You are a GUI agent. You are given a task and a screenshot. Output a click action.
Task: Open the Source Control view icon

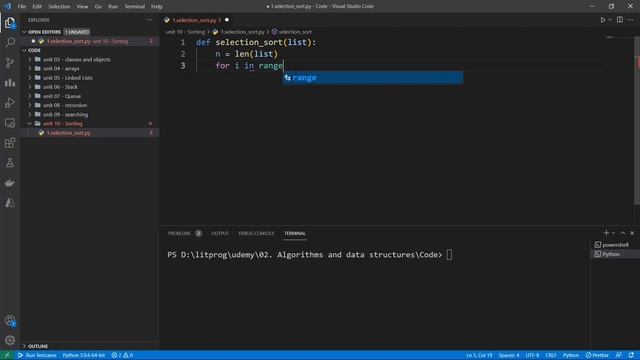point(10,62)
